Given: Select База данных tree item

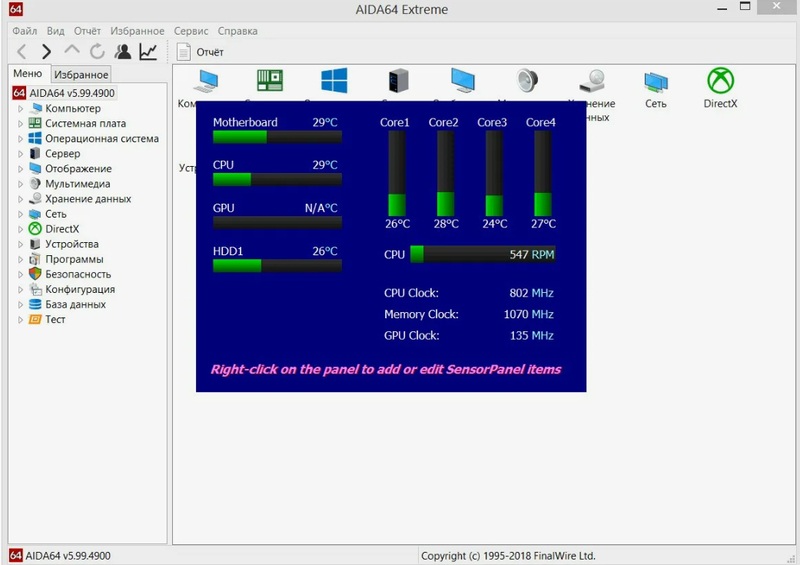Looking at the screenshot, I should click(76, 304).
